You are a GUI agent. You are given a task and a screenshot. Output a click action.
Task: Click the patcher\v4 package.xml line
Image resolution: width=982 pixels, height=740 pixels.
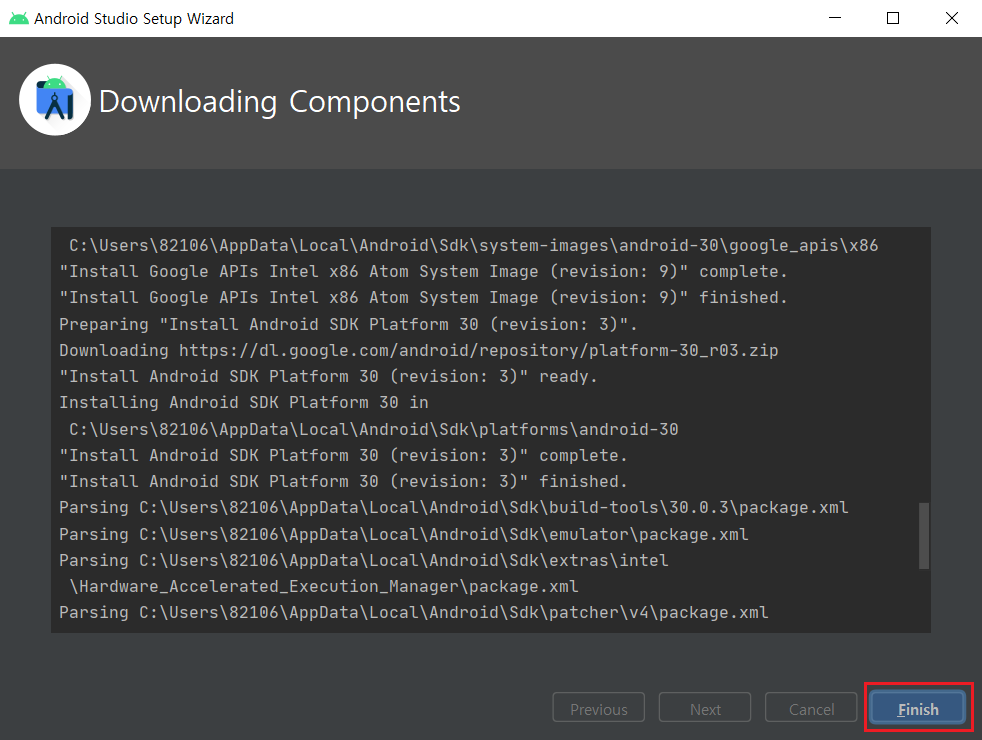[413, 612]
